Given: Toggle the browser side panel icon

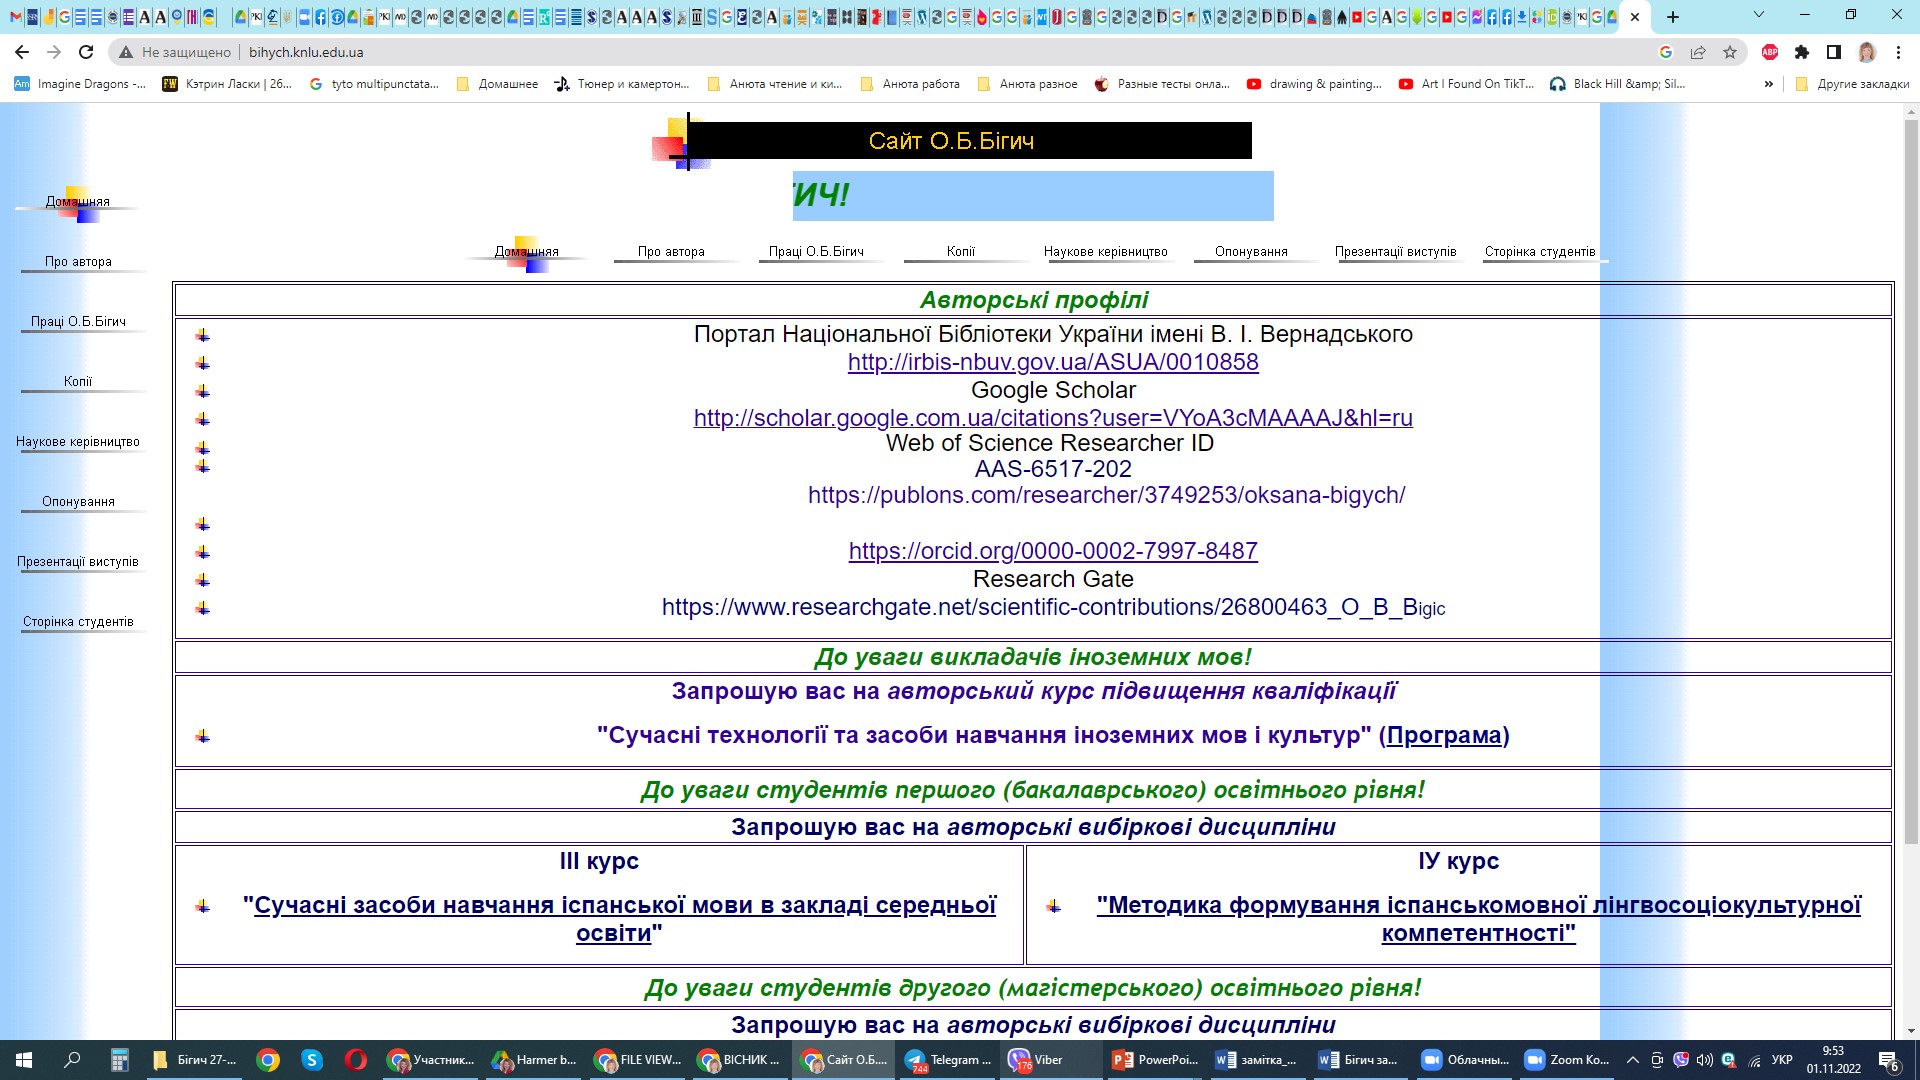Looking at the screenshot, I should (1834, 52).
